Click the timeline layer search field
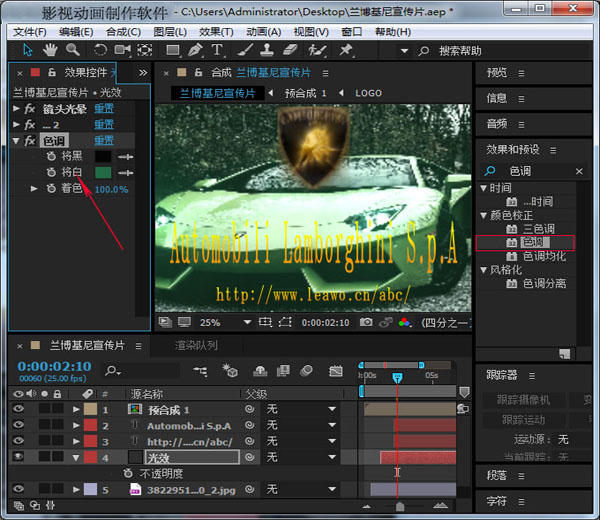Viewport: 600px width, 520px height. 140,370
